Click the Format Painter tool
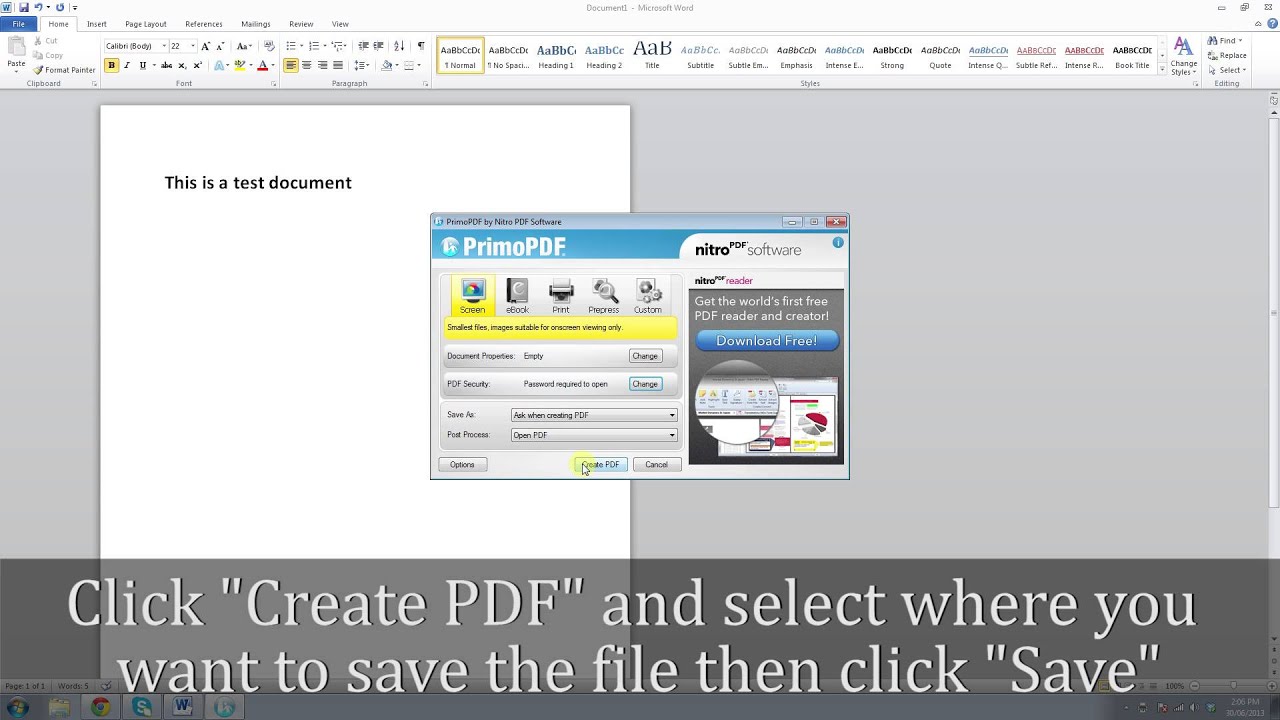1280x720 pixels. point(64,70)
